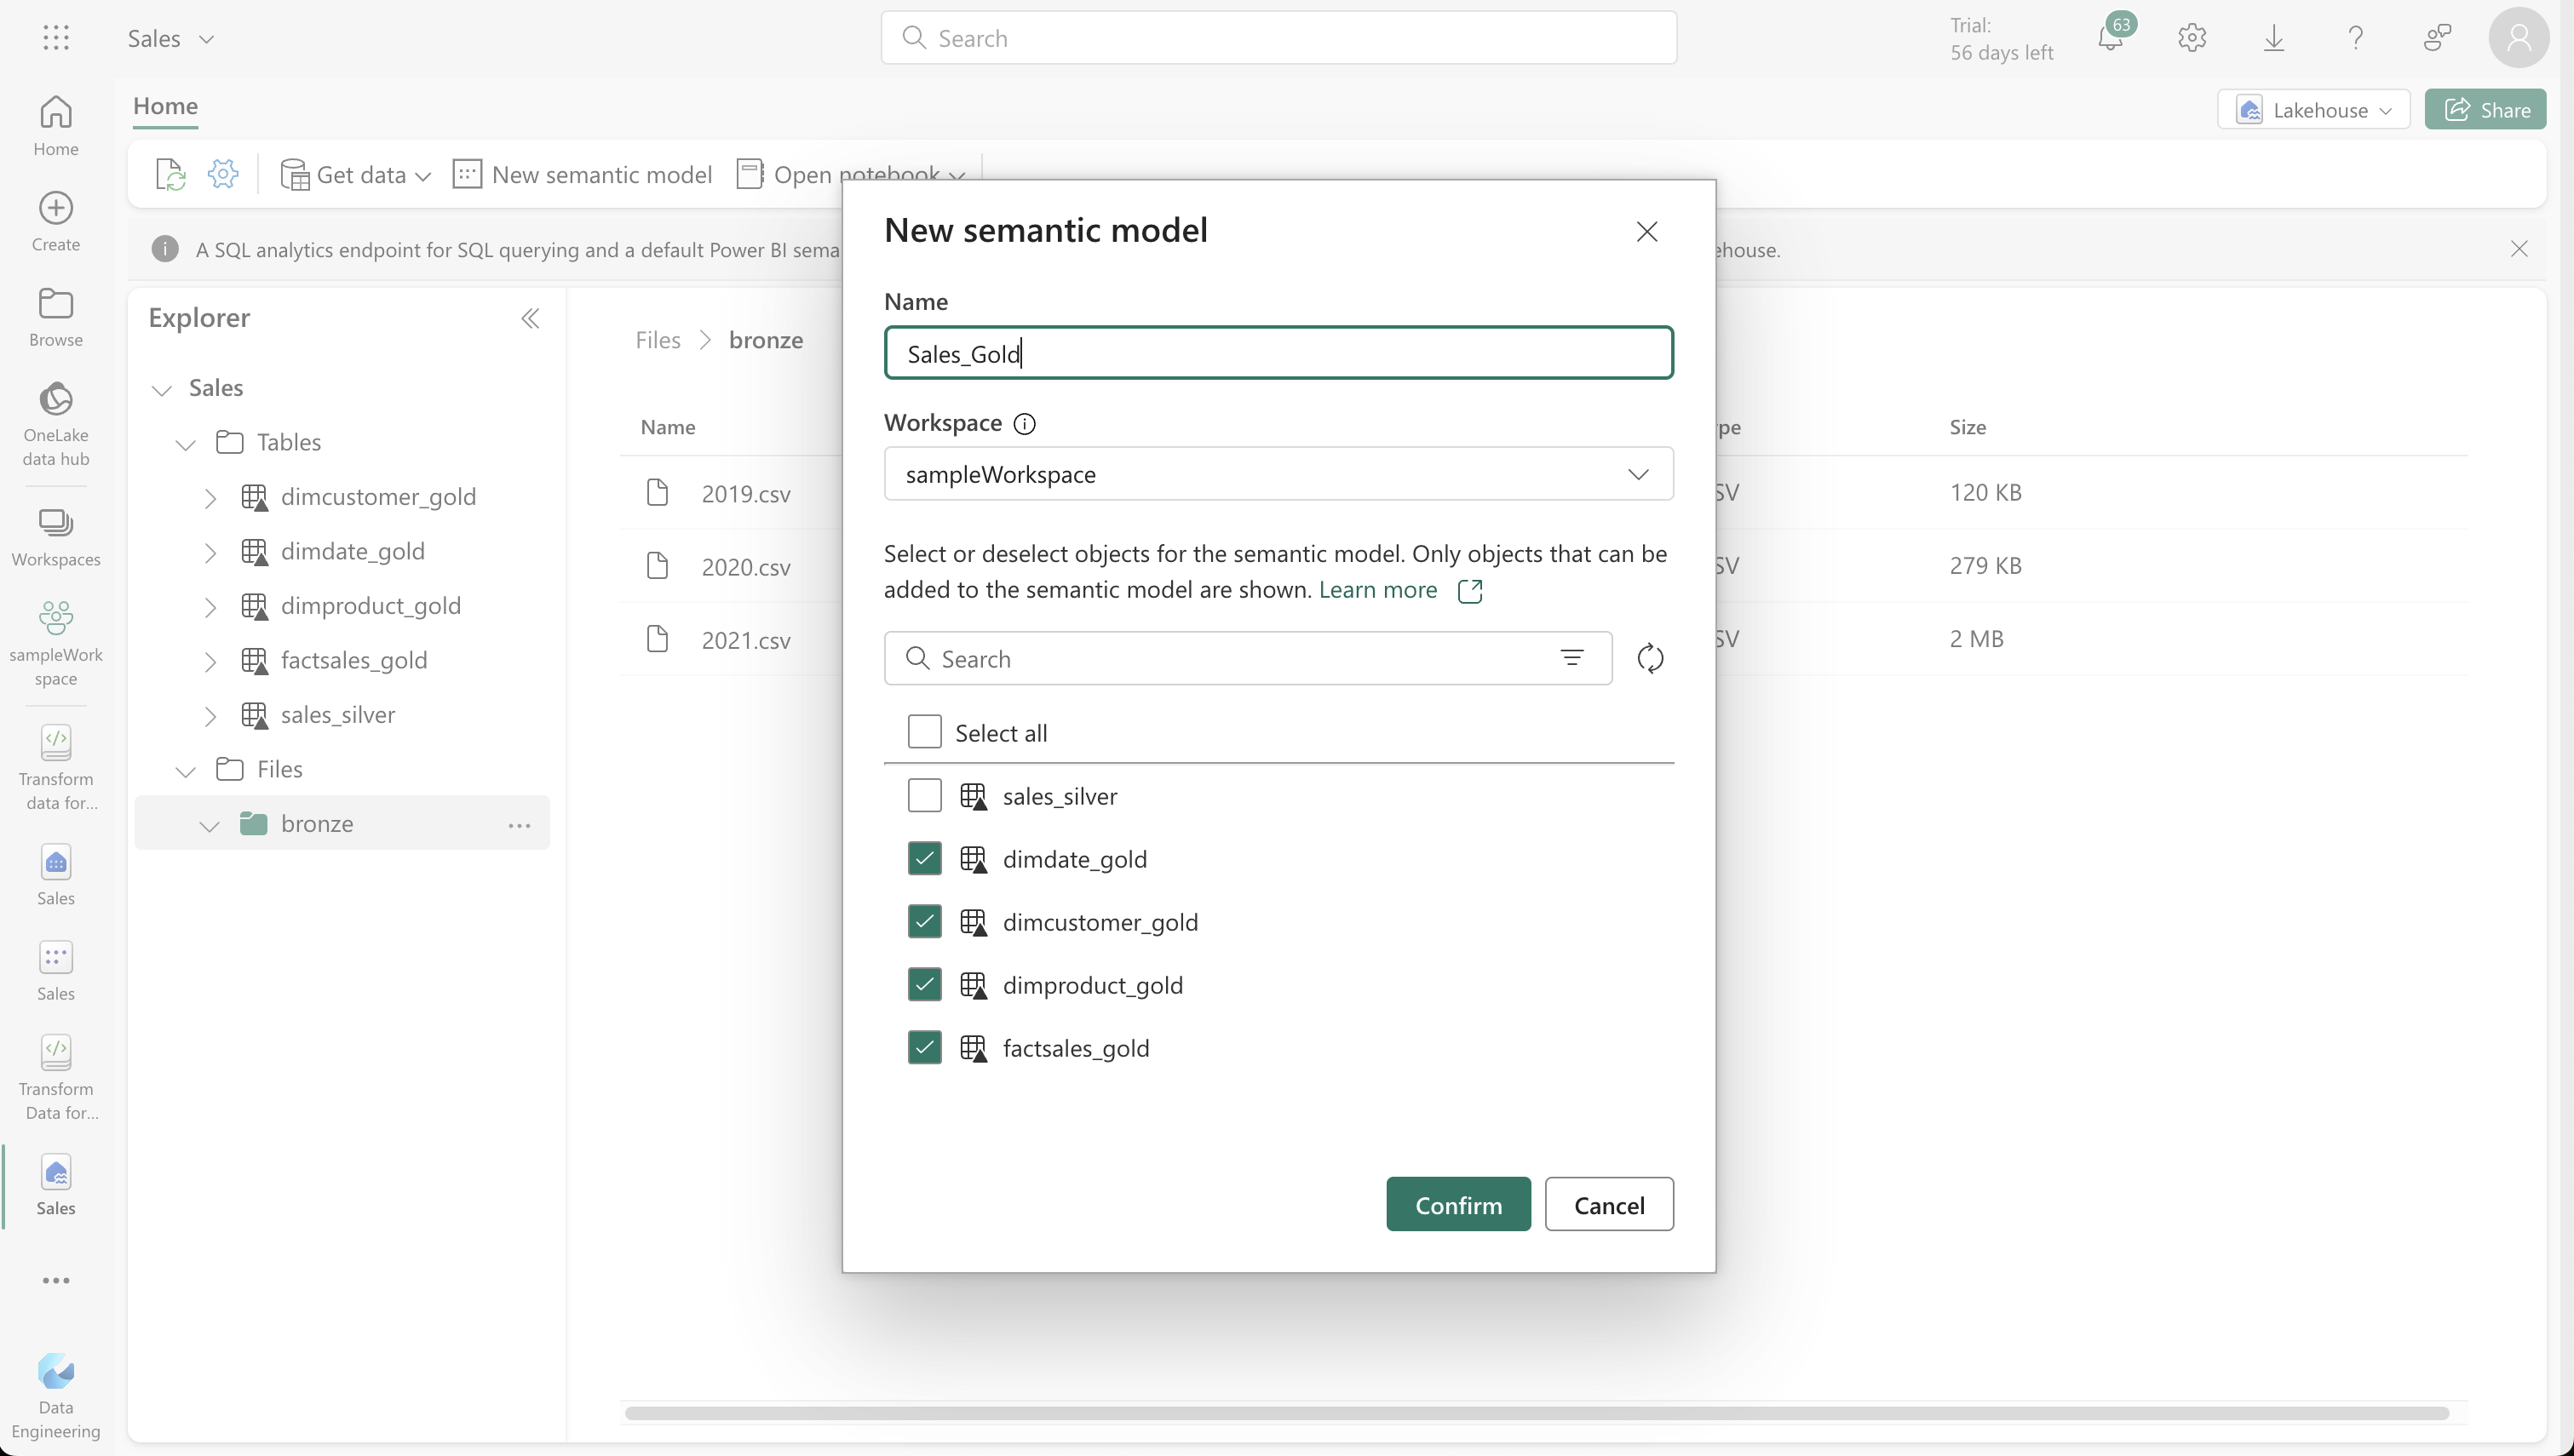2574x1456 pixels.
Task: Select the Home ribbon tab
Action: coord(165,106)
